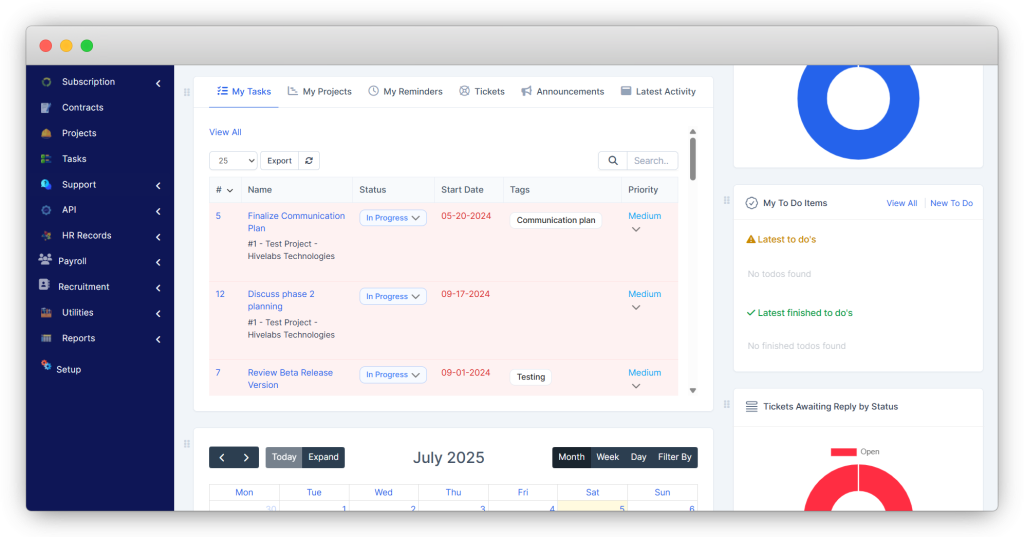The image size is (1024, 537).
Task: Click the refresh icon beside Export
Action: point(310,161)
